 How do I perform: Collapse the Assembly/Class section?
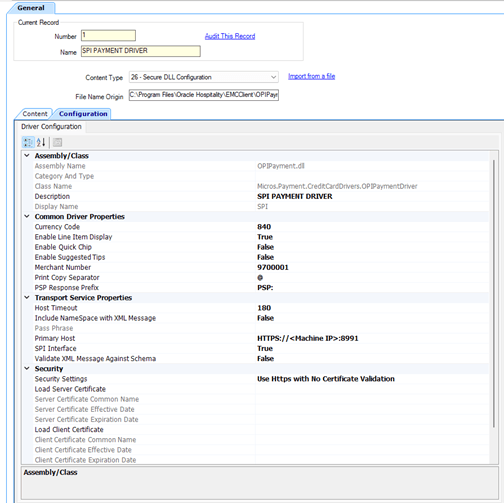click(x=27, y=156)
